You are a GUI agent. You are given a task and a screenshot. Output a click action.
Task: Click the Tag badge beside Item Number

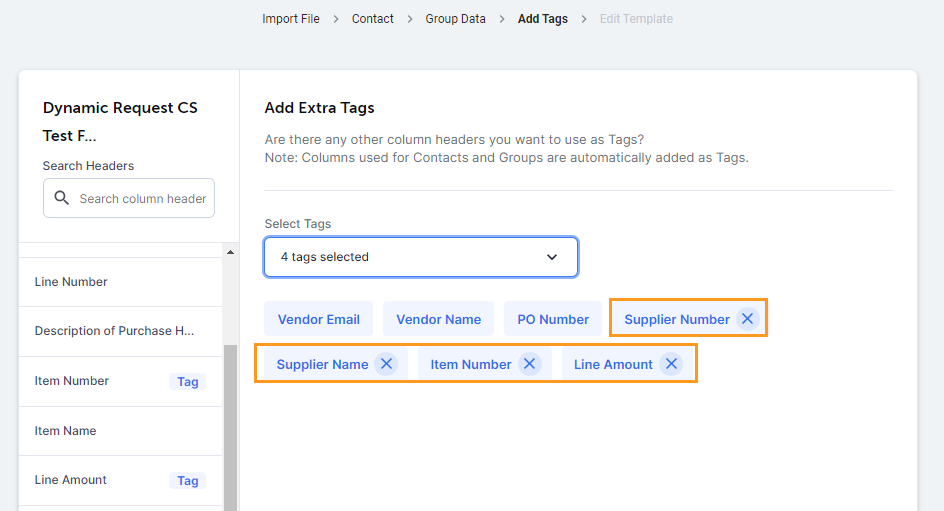(187, 381)
